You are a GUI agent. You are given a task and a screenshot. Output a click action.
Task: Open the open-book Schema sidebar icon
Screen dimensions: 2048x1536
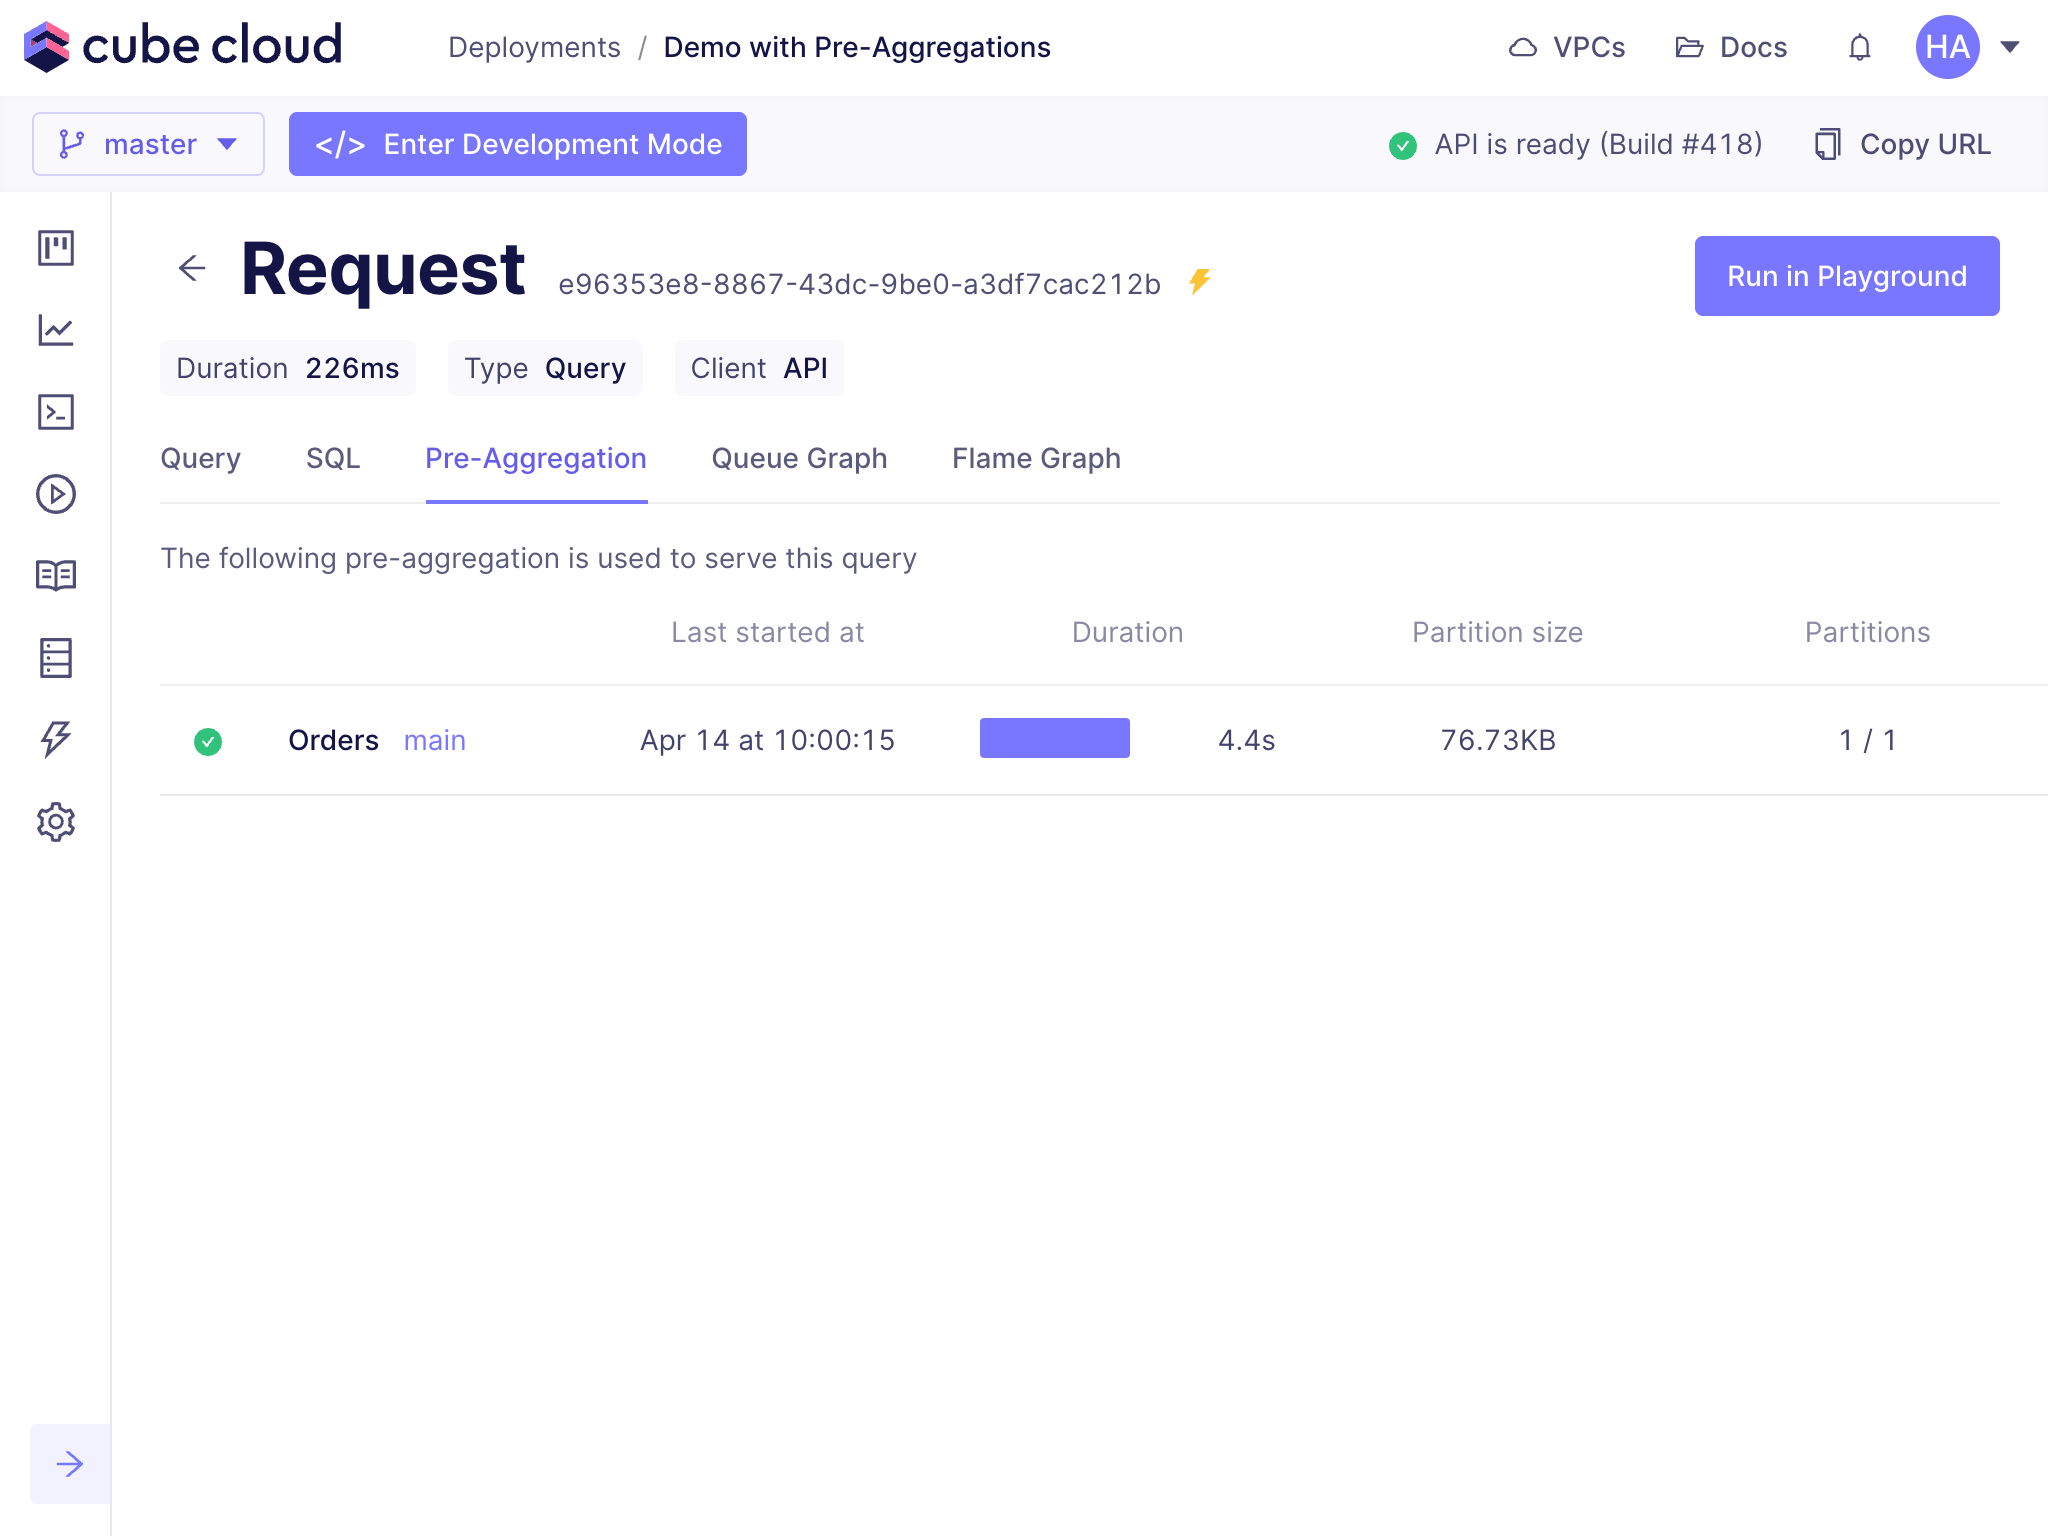[56, 575]
